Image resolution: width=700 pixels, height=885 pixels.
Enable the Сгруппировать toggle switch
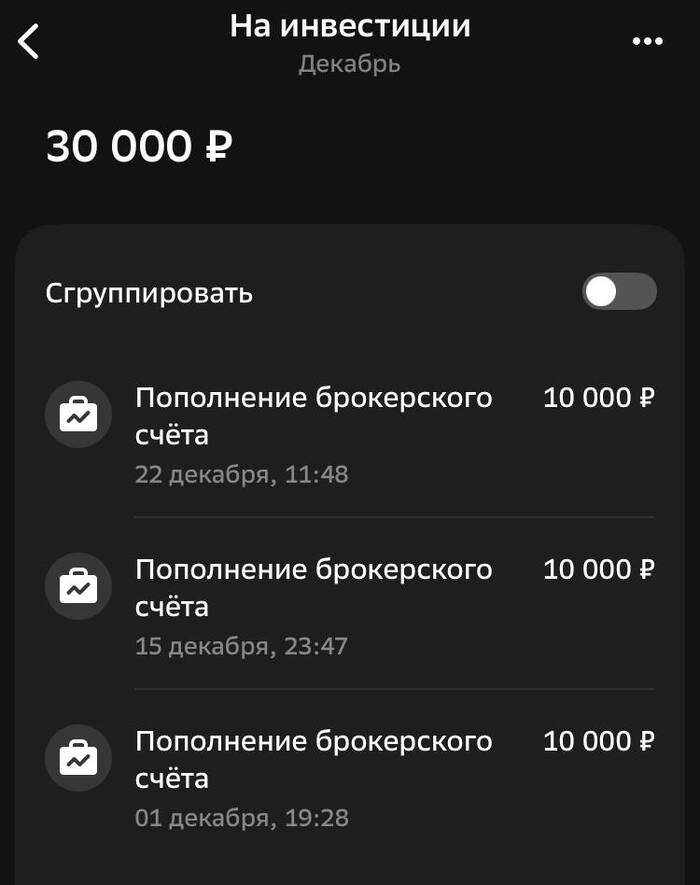pos(619,292)
